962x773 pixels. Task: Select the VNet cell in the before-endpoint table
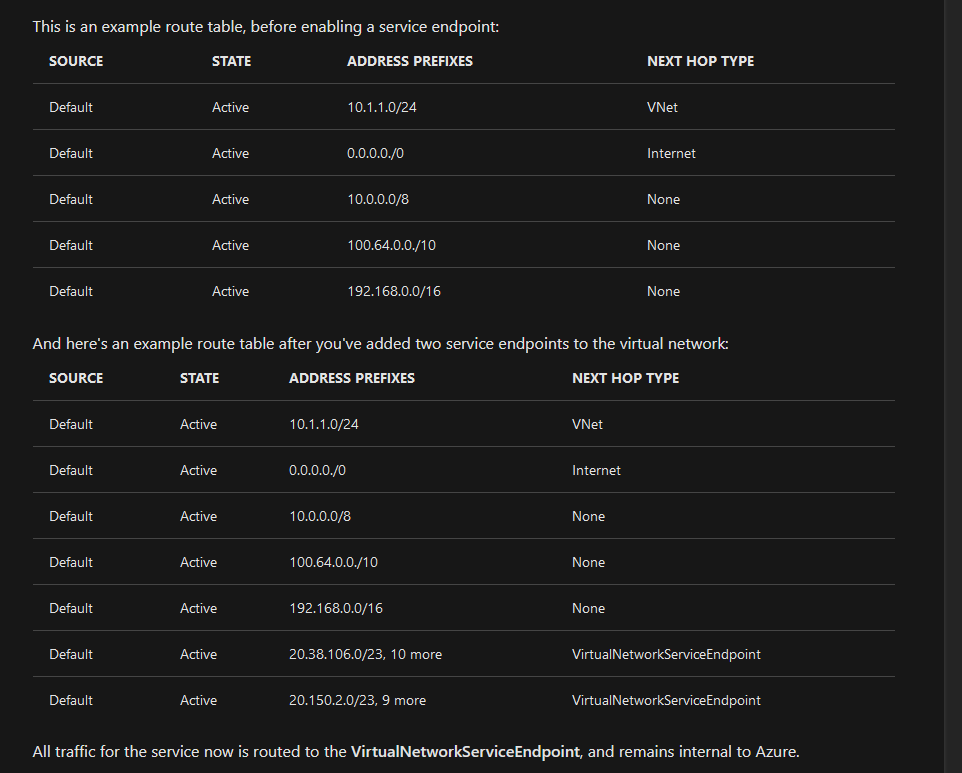click(x=662, y=107)
